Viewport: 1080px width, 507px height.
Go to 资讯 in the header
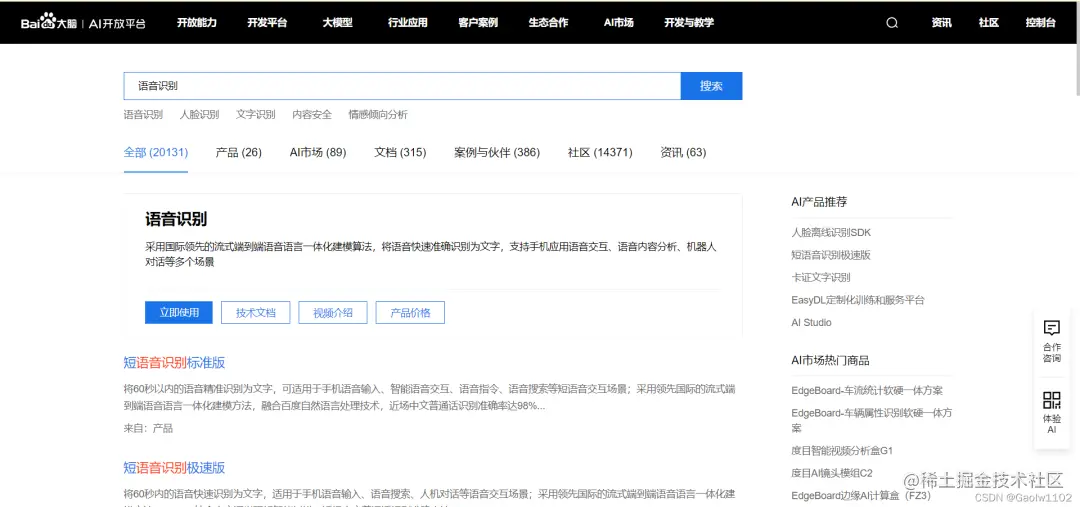[x=942, y=23]
